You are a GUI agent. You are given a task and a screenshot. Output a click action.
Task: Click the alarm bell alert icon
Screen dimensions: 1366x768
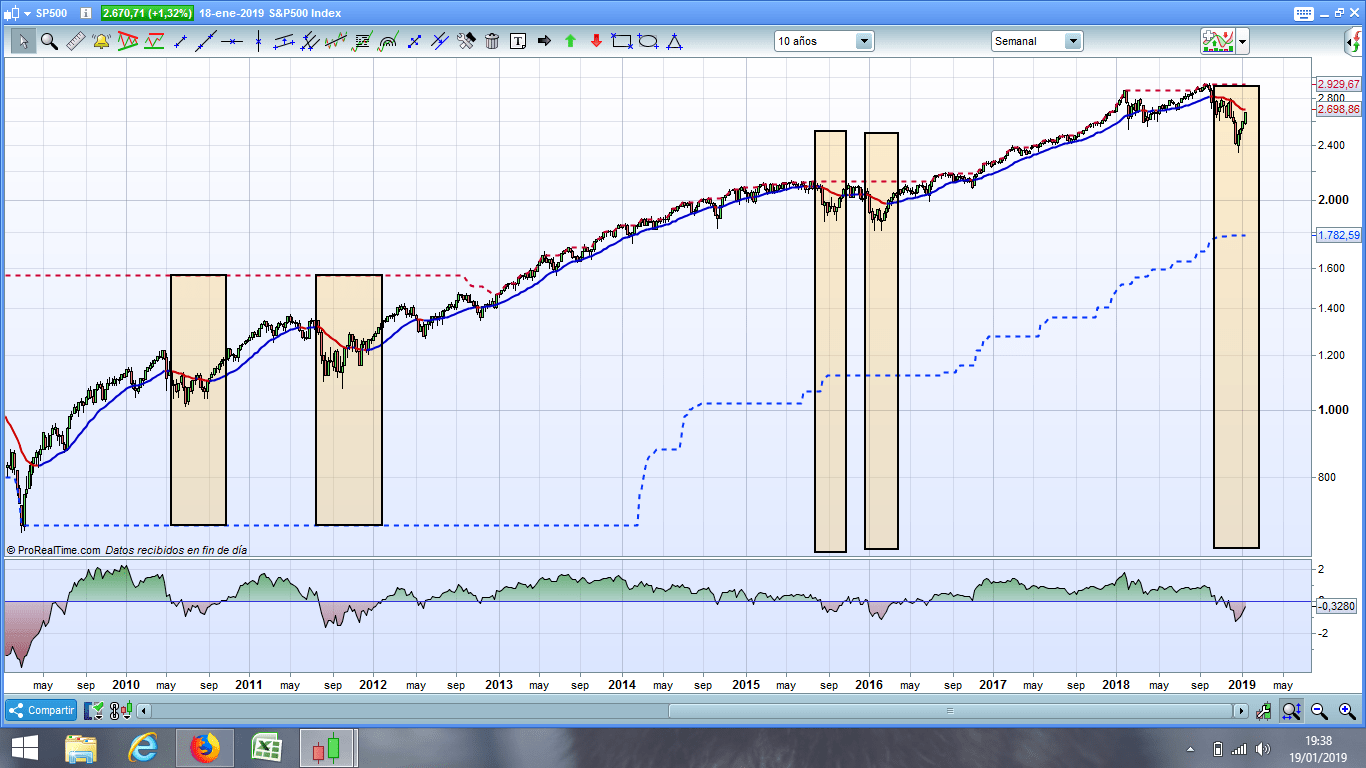click(x=101, y=41)
